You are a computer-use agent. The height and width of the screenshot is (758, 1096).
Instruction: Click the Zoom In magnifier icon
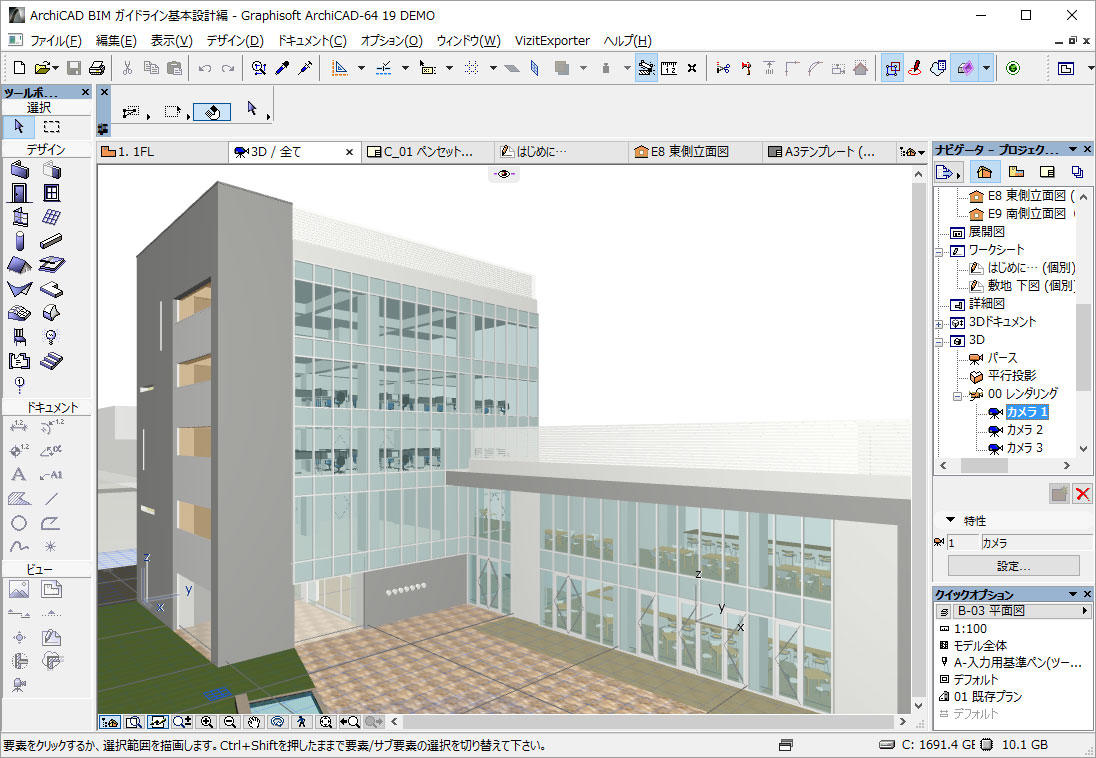click(207, 721)
